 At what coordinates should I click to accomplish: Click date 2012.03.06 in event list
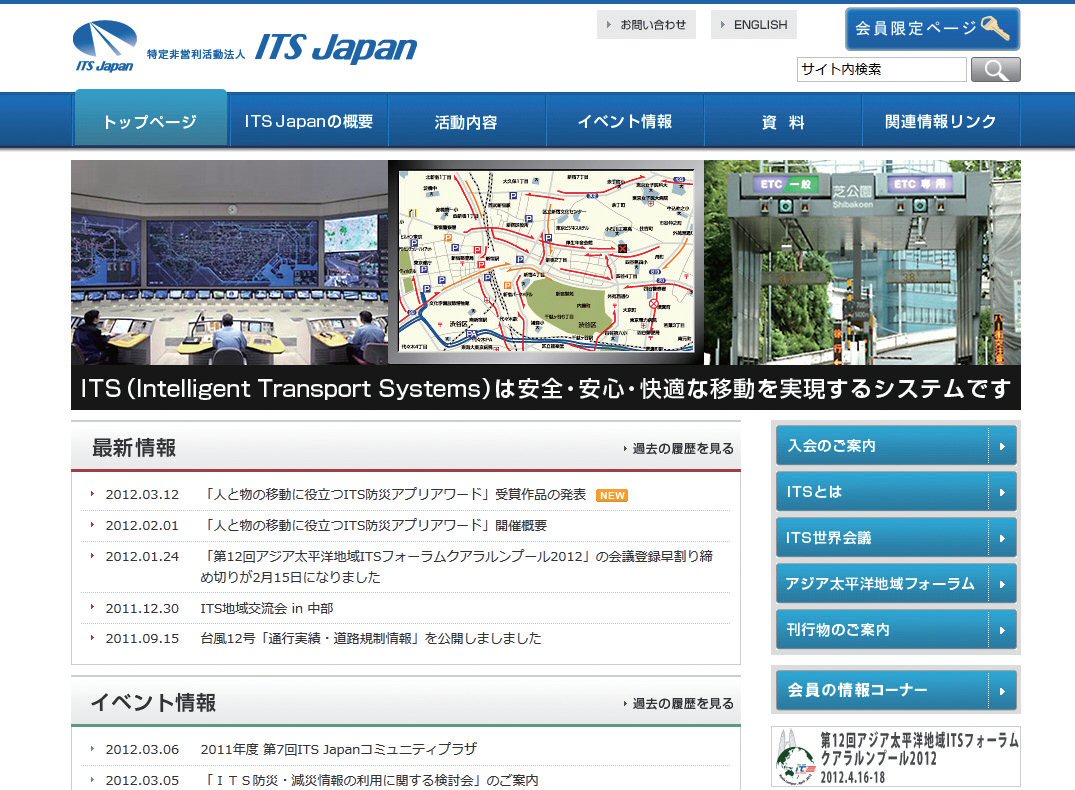(142, 750)
